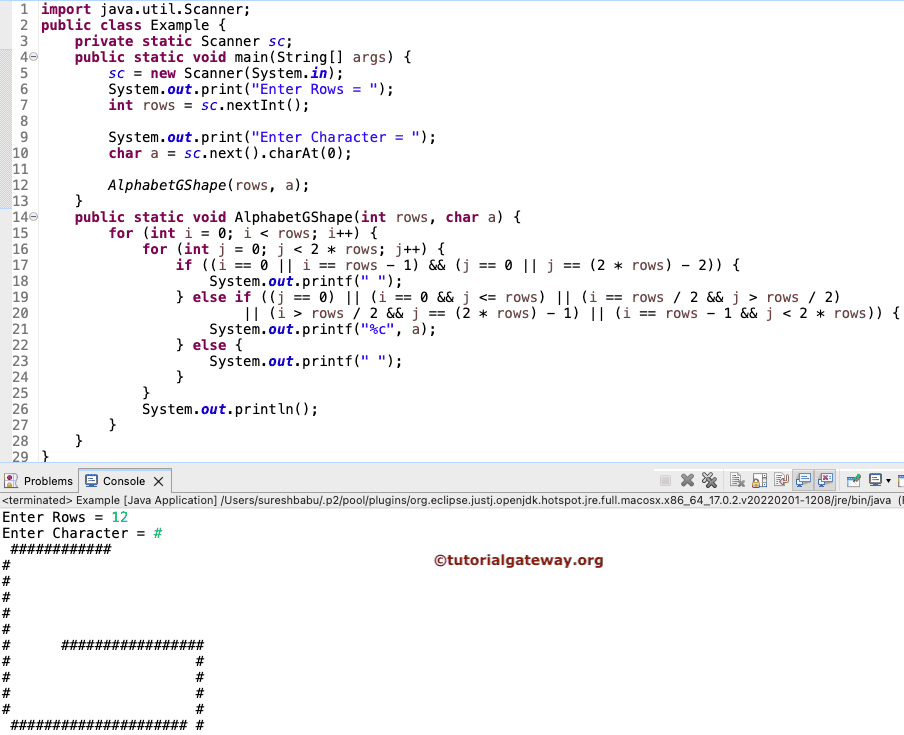
Task: Click the string "Enter Rows = " on line 6
Action: tap(314, 89)
